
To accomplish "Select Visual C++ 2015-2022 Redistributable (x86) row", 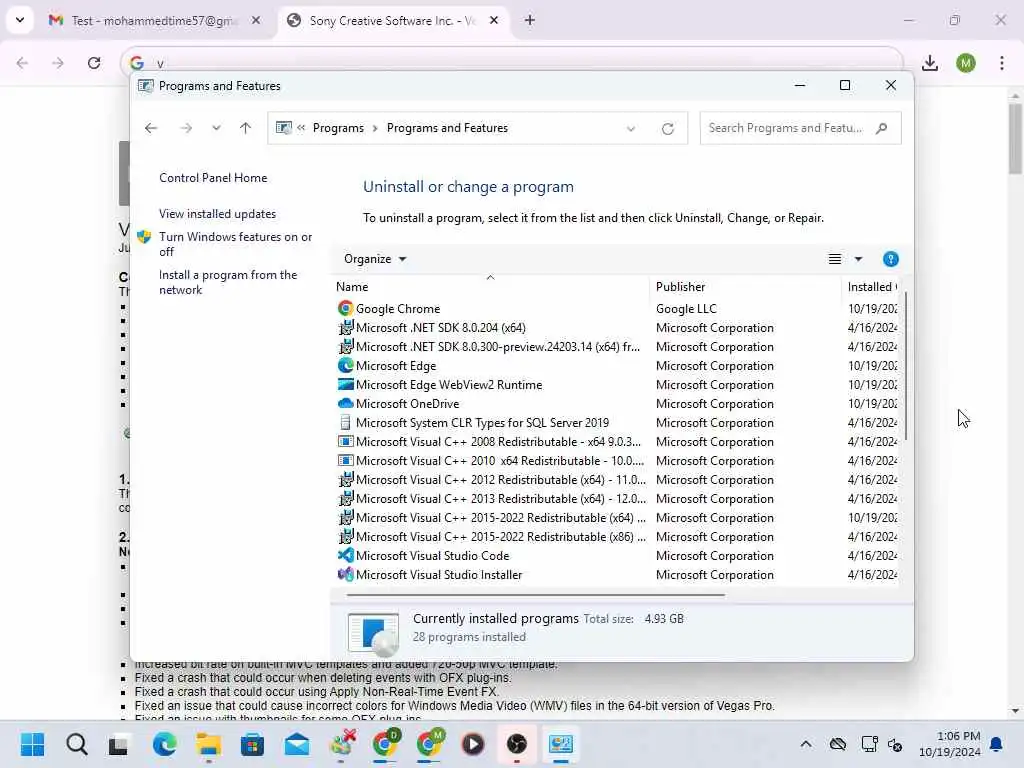I will (x=616, y=537).
